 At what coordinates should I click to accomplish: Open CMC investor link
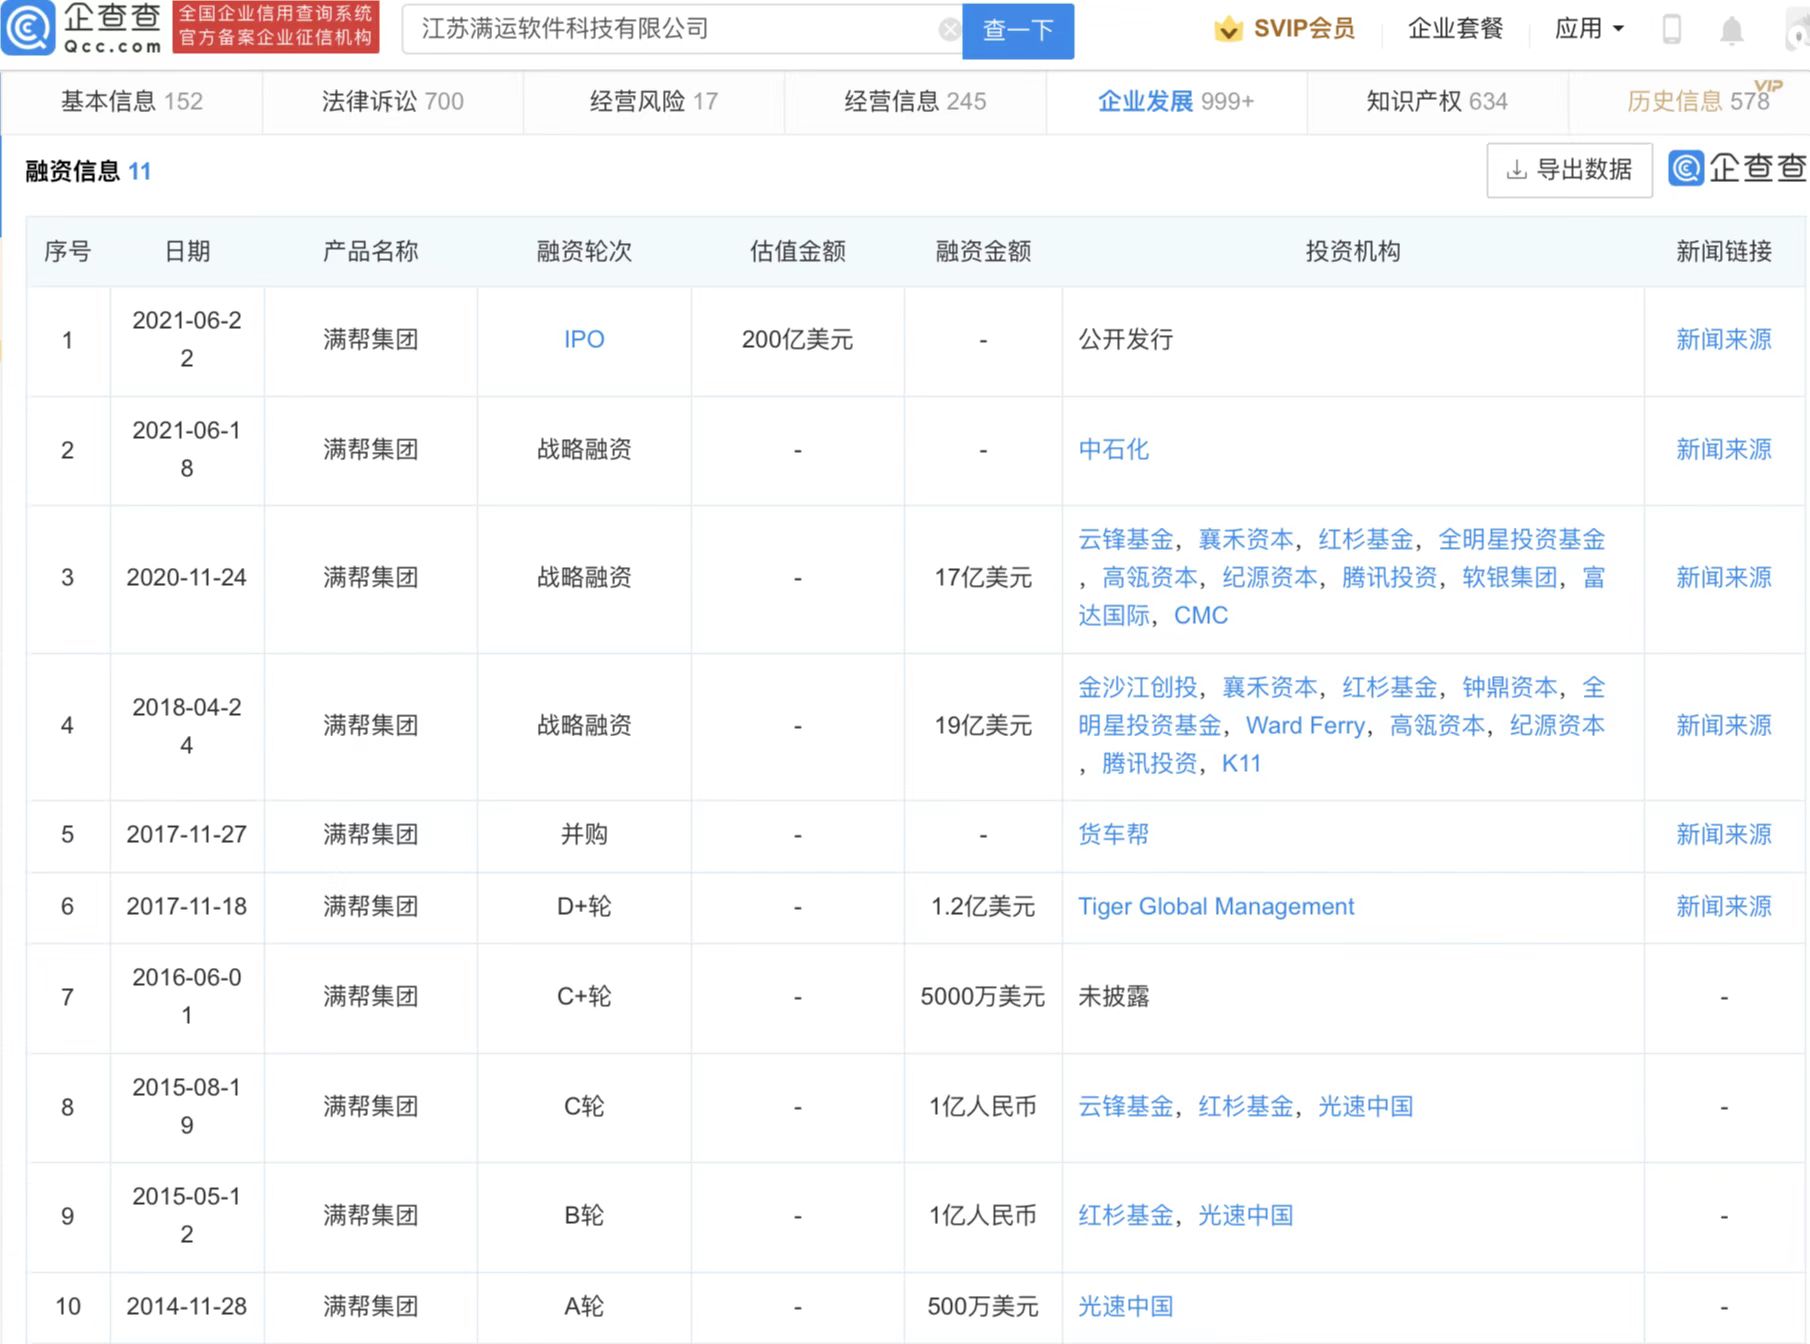1201,616
